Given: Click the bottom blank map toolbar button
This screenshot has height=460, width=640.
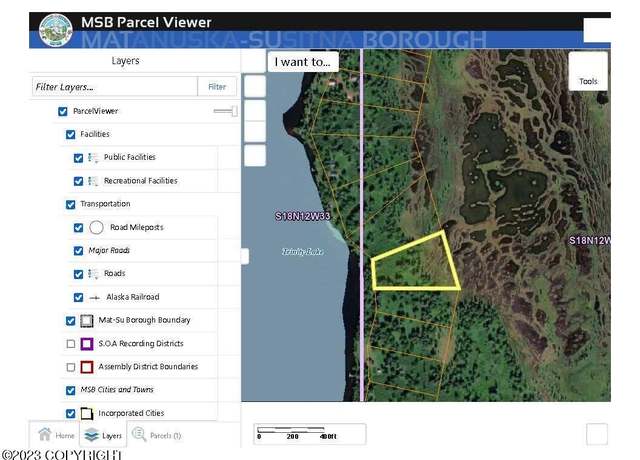Looking at the screenshot, I should (x=255, y=156).
